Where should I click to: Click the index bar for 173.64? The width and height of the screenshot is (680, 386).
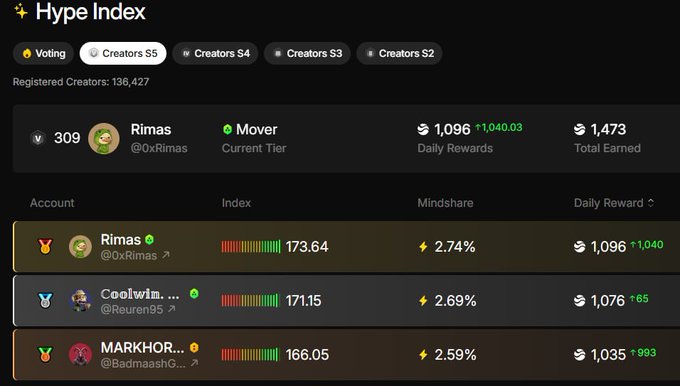click(x=251, y=246)
